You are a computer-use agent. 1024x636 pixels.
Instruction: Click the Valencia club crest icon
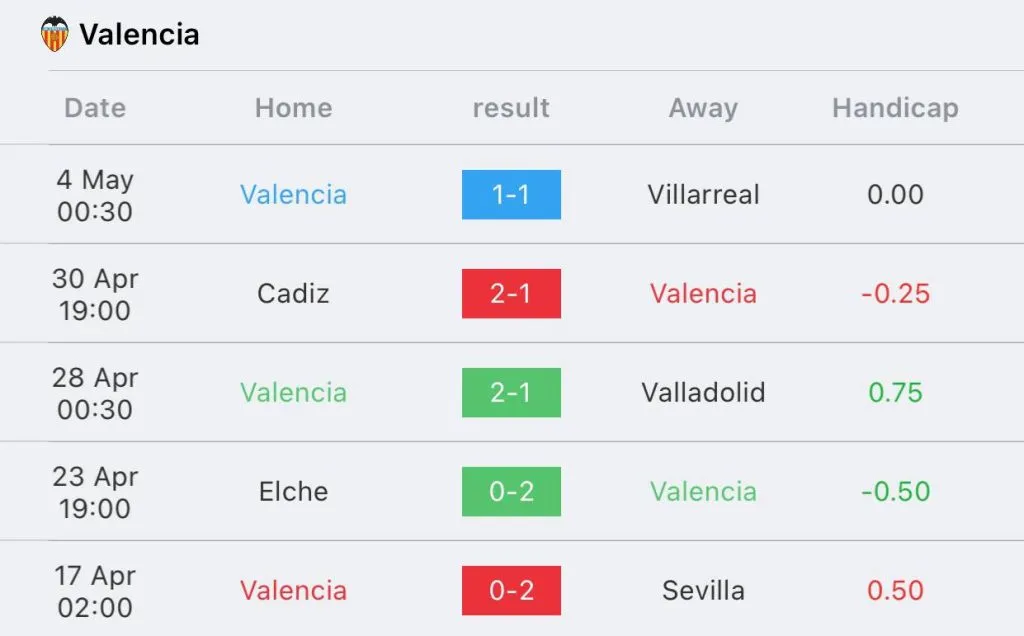point(55,35)
